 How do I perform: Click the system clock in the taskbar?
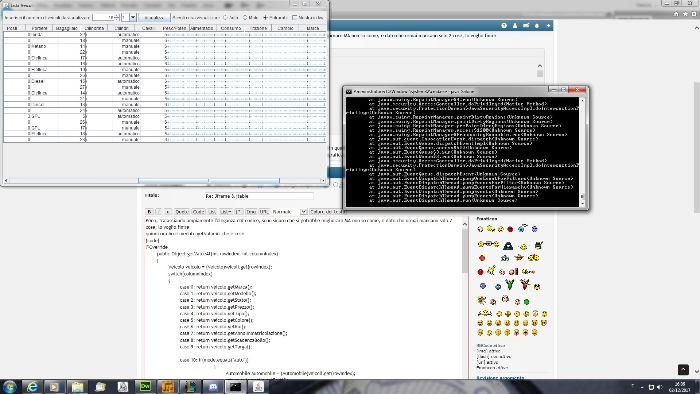679,387
